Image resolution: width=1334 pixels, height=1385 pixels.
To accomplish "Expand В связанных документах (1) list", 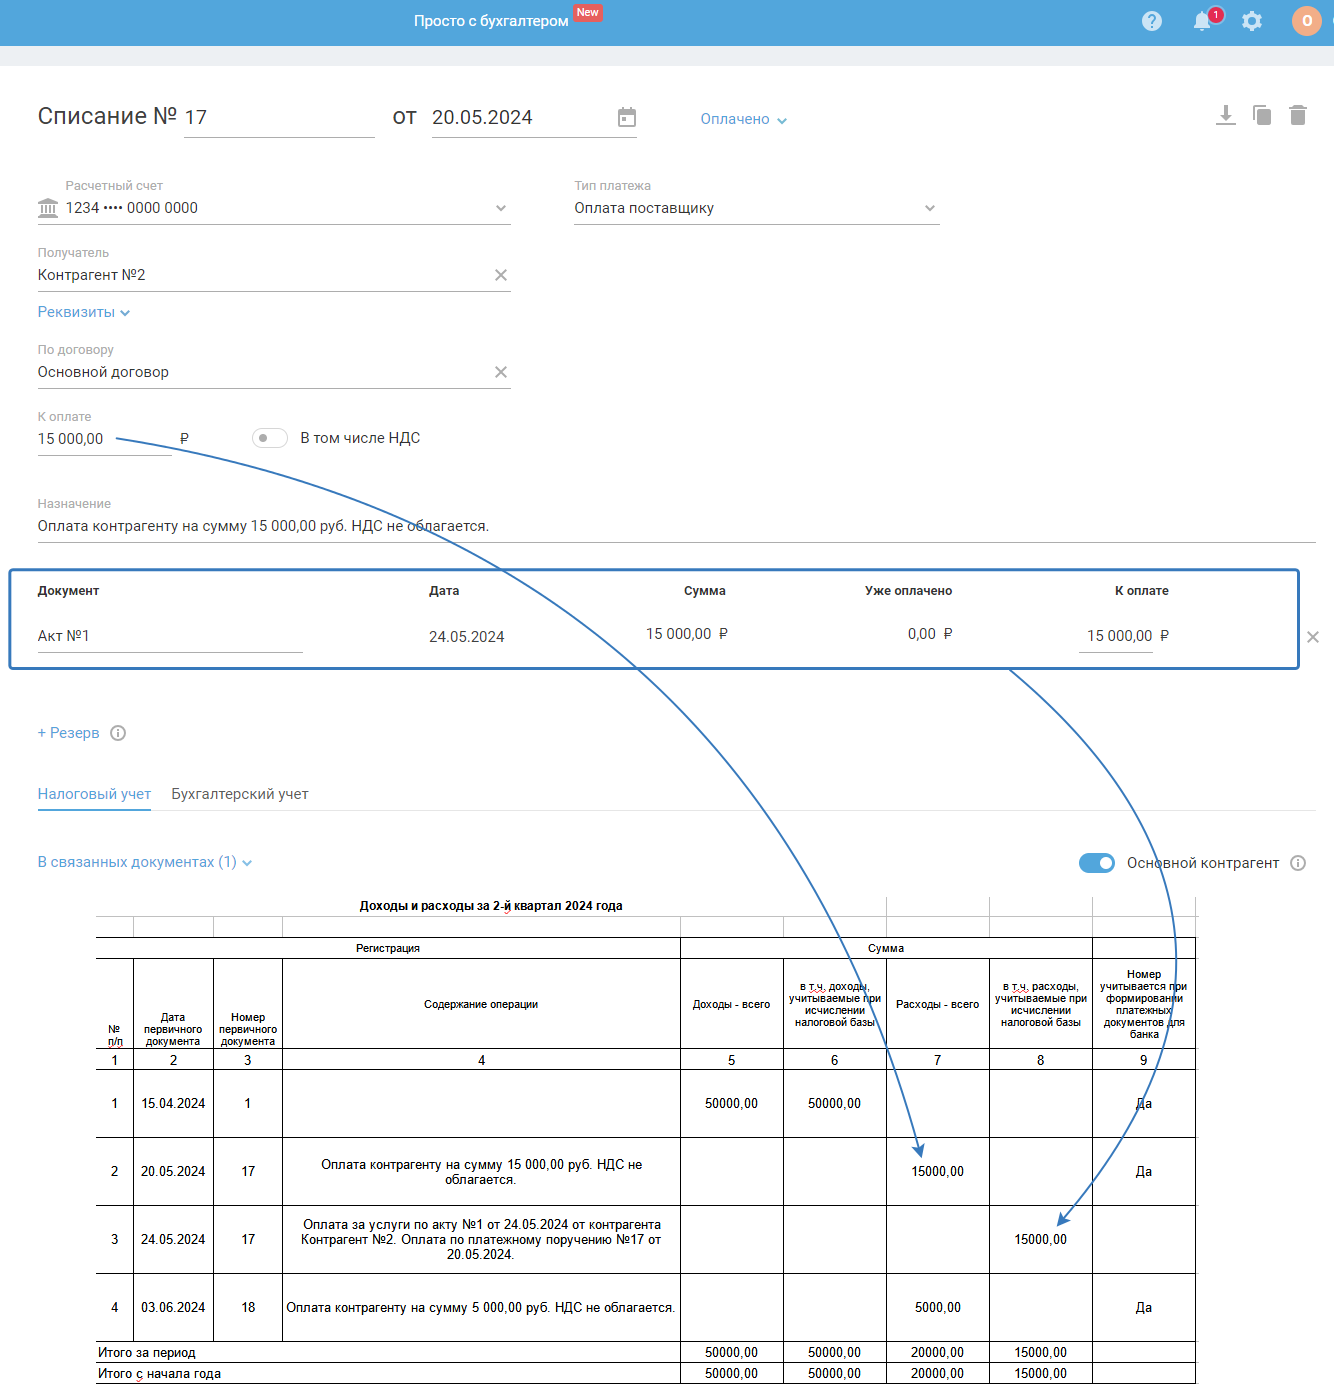I will [x=145, y=862].
